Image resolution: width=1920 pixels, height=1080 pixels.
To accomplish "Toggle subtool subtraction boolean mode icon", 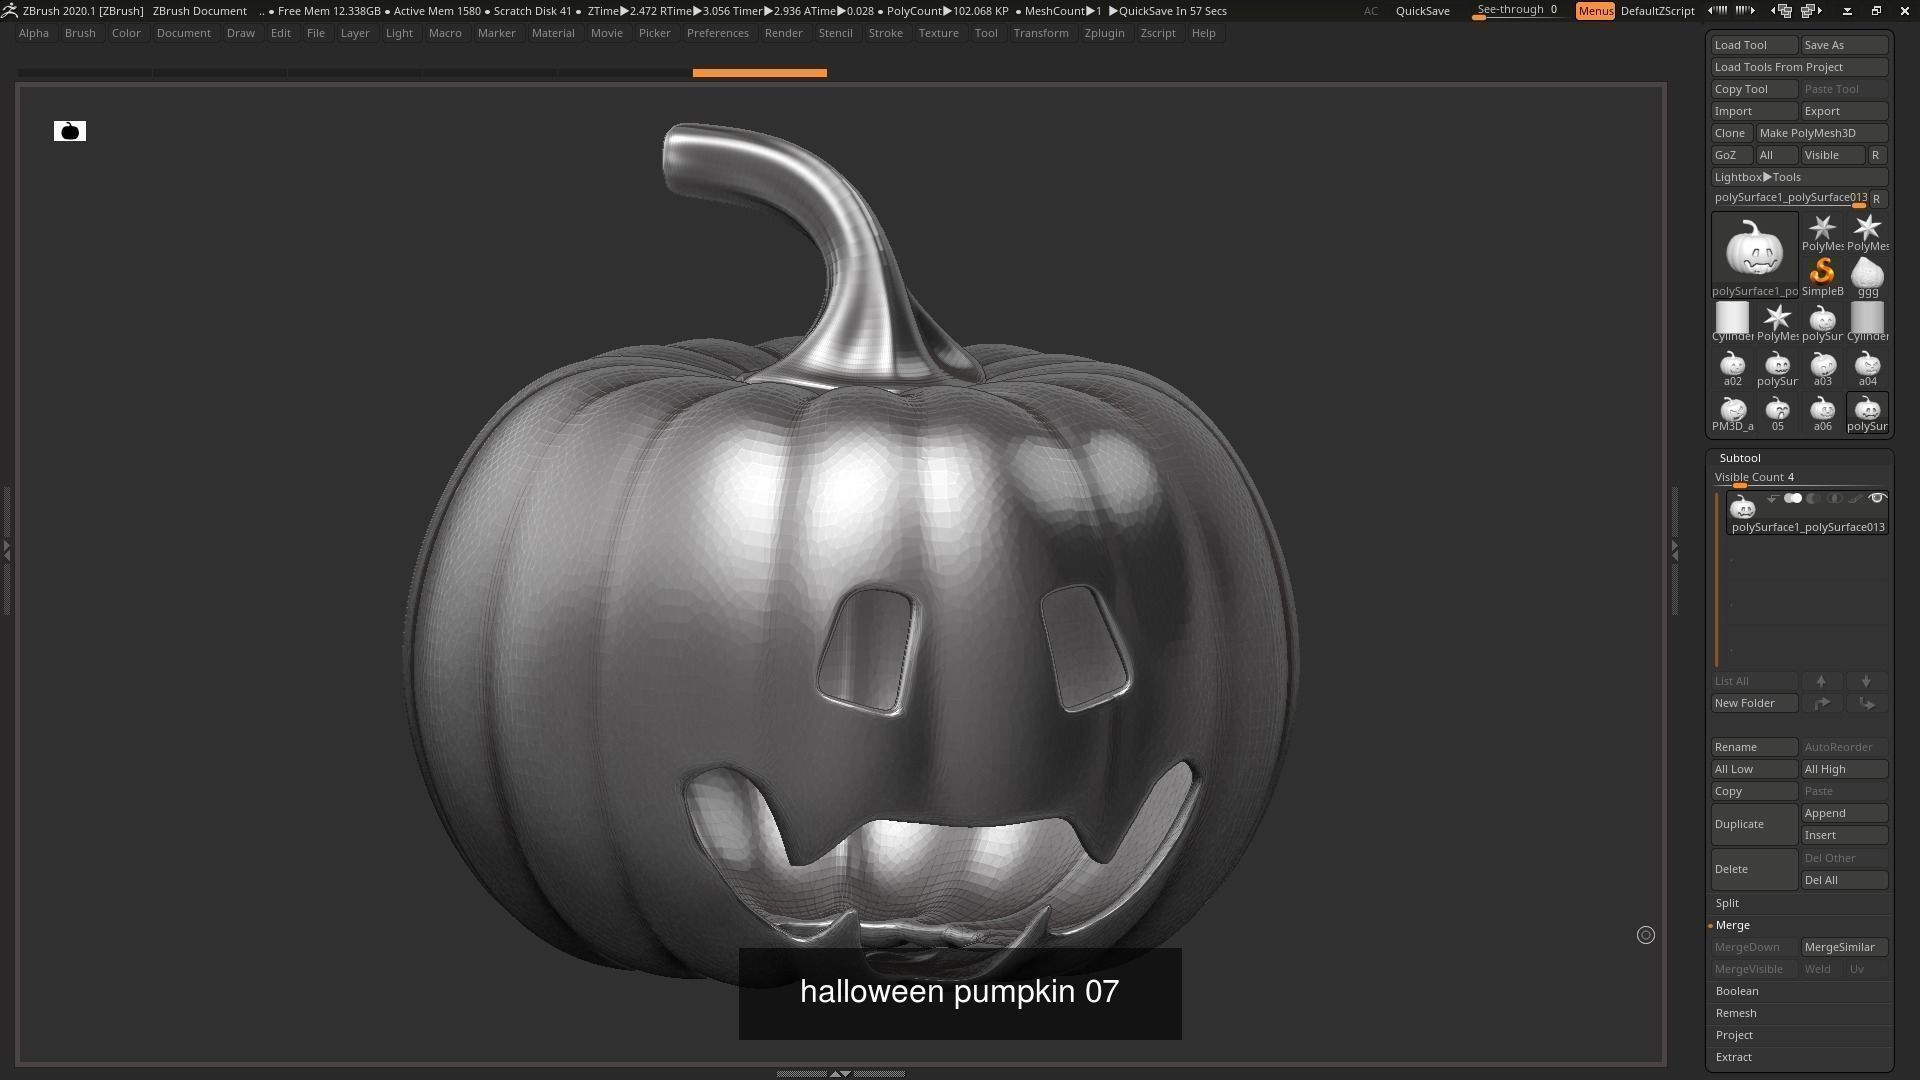I will pyautogui.click(x=1814, y=498).
